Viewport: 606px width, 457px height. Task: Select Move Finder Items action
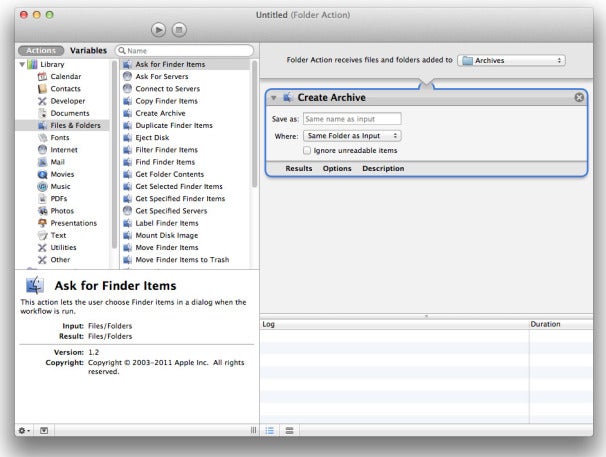(185, 247)
